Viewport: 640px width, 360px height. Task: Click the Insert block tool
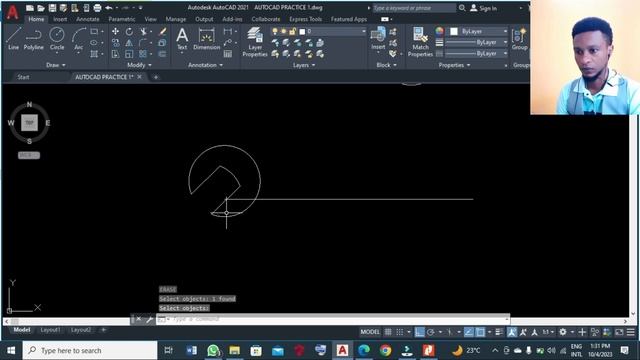(x=378, y=38)
